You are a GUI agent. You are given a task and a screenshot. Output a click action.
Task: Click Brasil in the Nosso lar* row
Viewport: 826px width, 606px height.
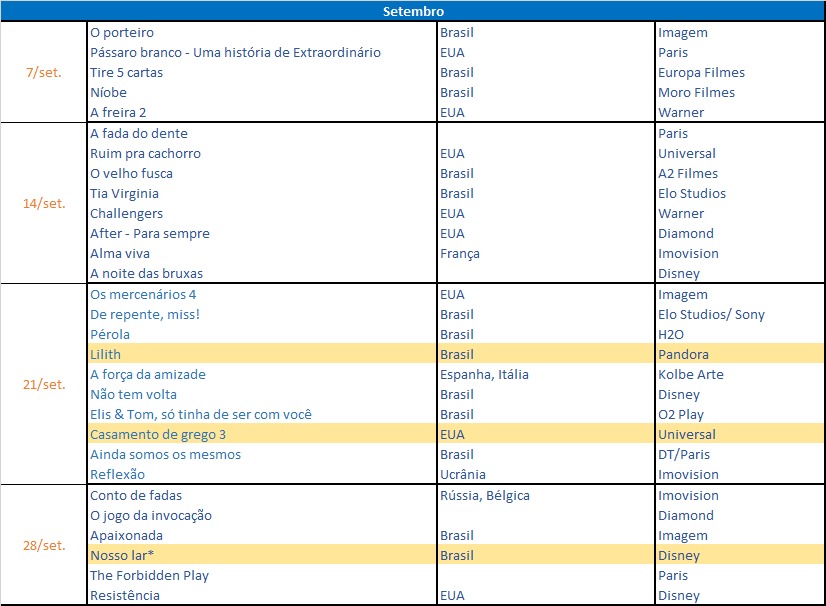[x=457, y=556]
